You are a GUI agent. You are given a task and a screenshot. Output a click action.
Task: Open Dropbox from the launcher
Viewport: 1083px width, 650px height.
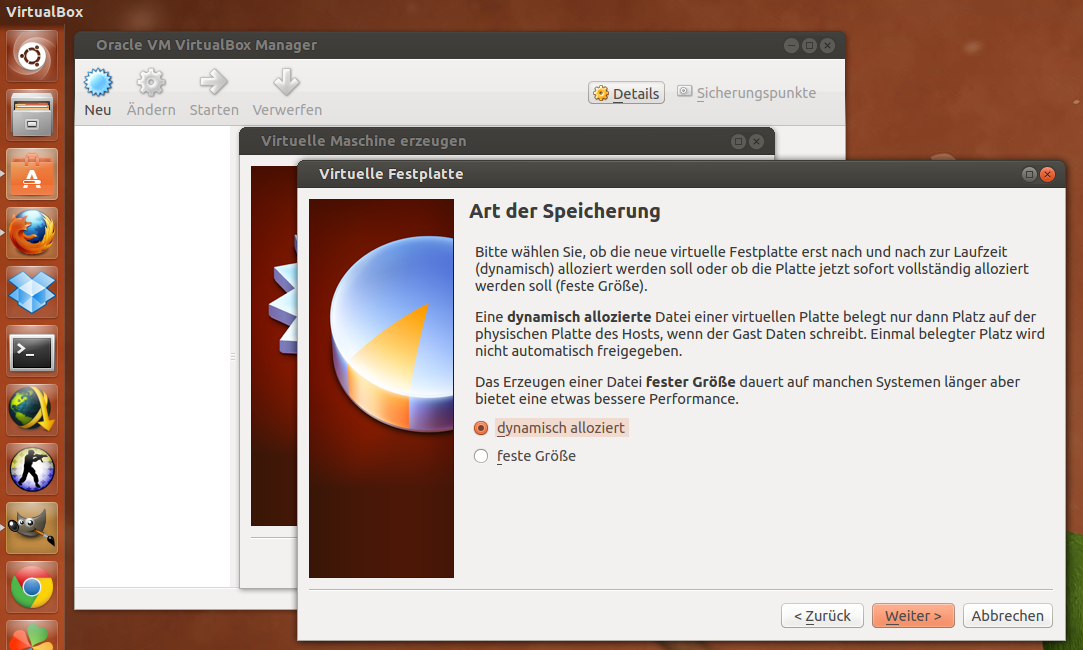pyautogui.click(x=32, y=292)
